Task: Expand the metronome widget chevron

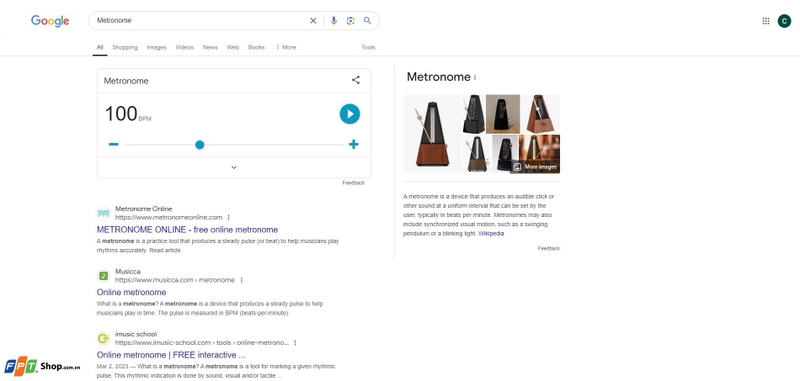Action: point(234,167)
